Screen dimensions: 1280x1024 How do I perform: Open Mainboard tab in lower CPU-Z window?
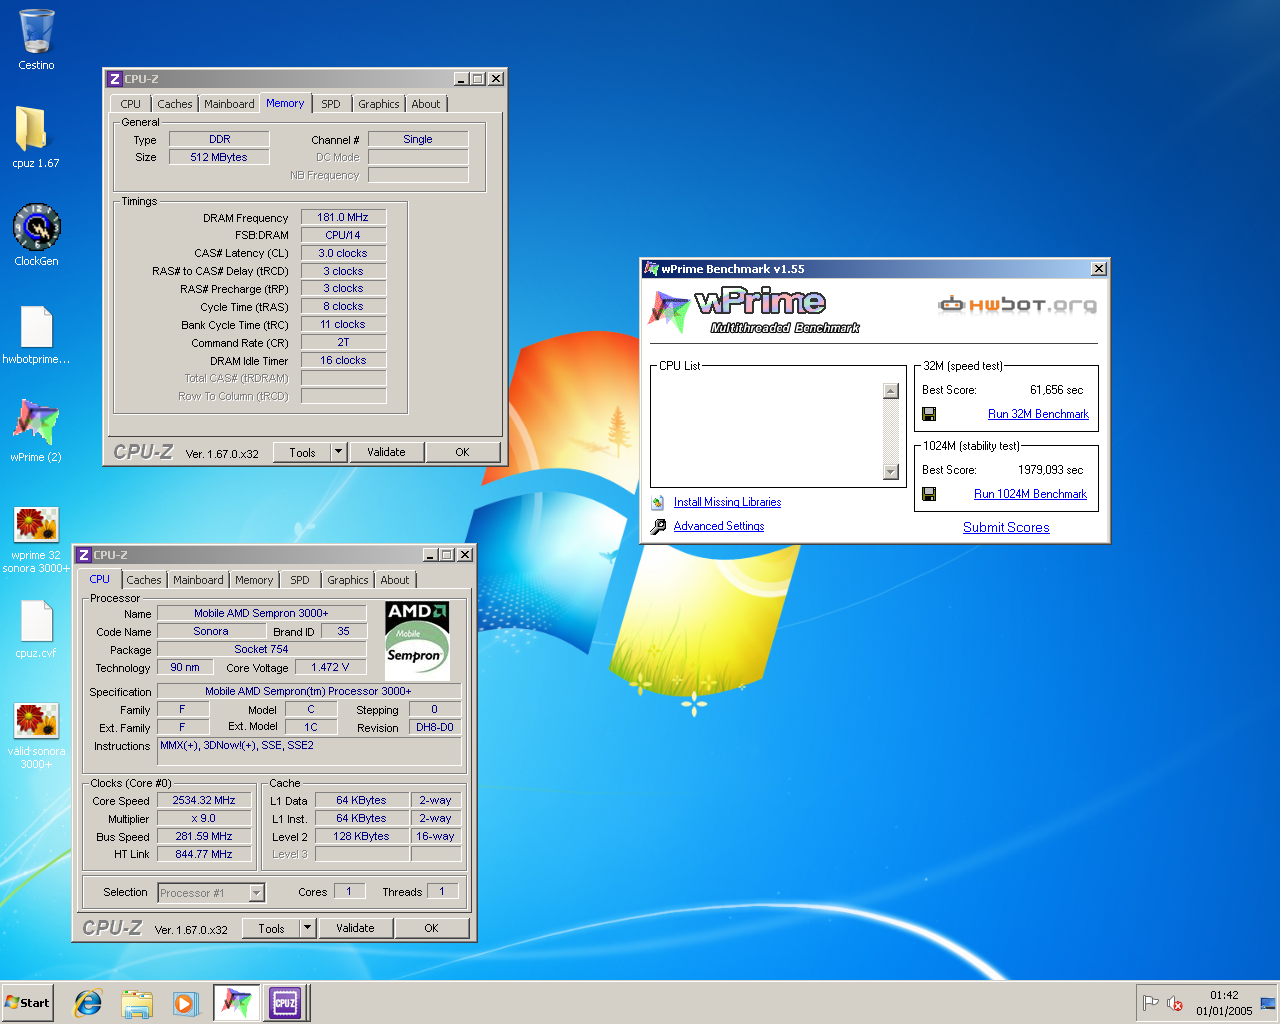198,580
